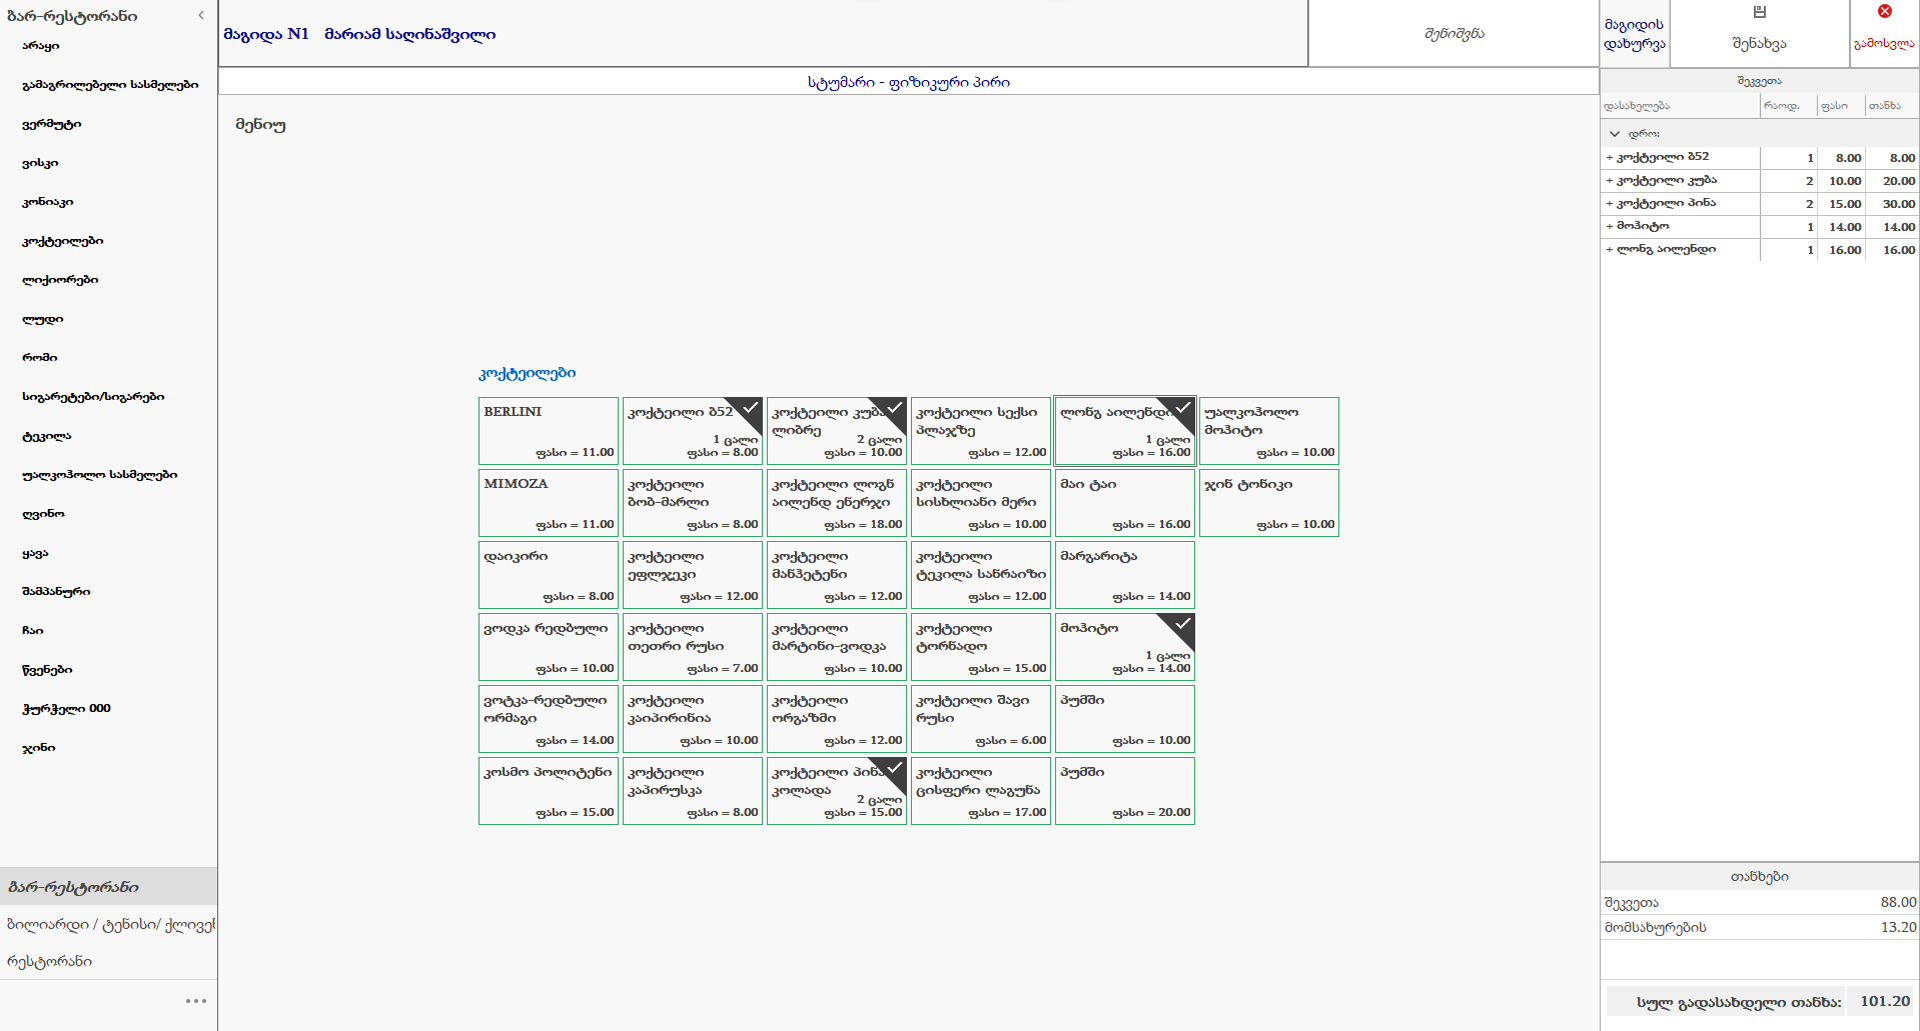Click the კოქტეილები heading link

[x=527, y=373]
